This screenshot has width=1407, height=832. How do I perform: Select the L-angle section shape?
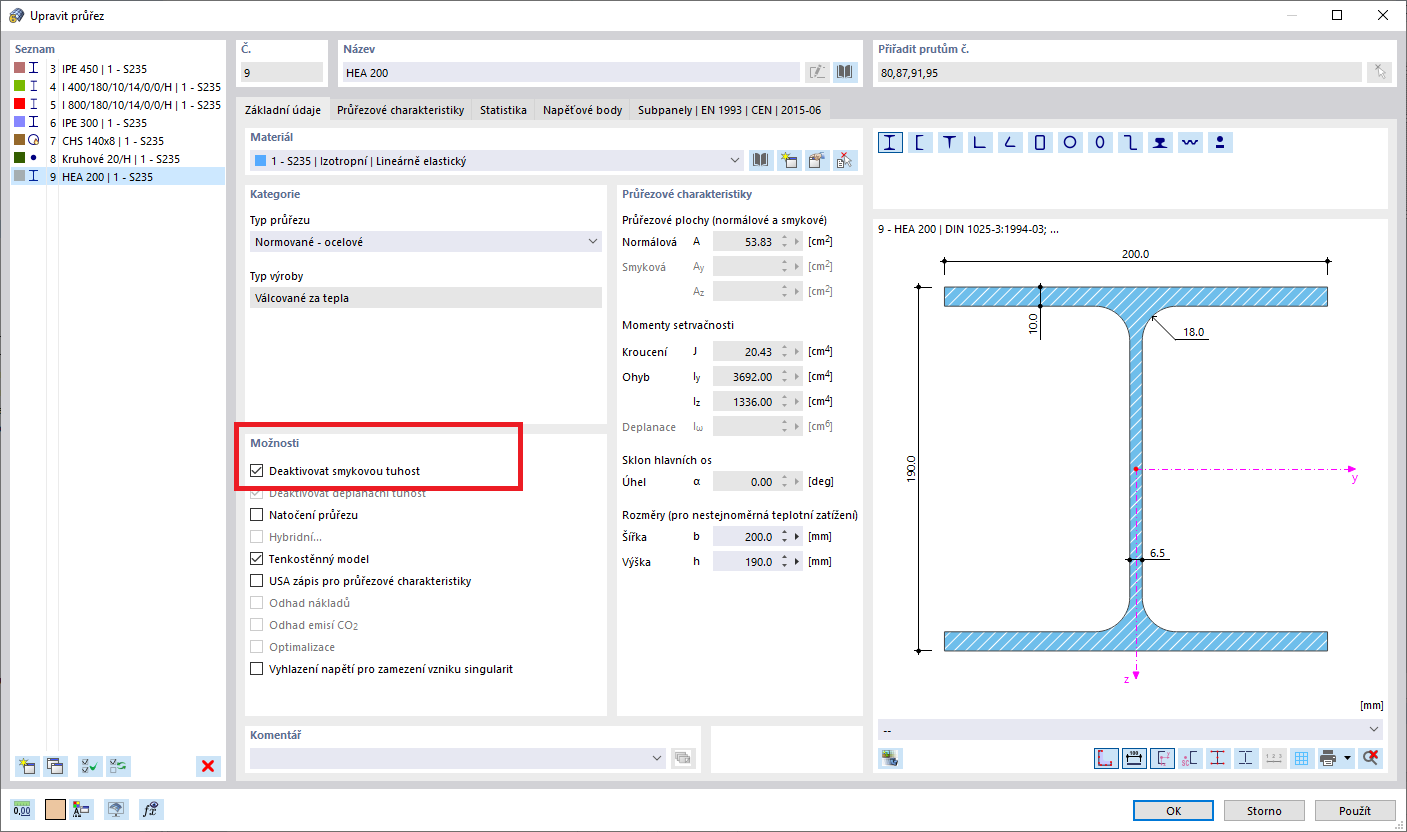tap(979, 142)
